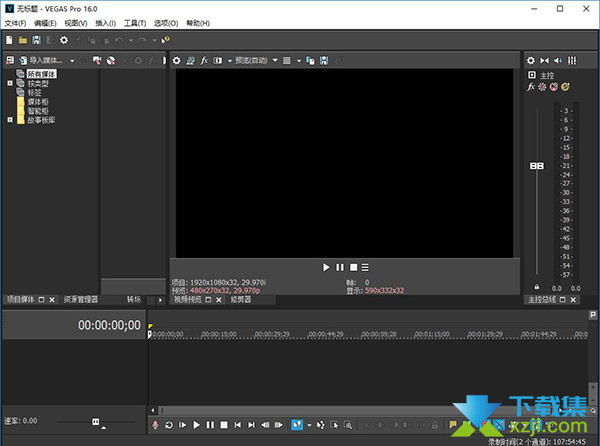Viewport: 600px width, 446px height.
Task: Click the extract audio from CD icon
Action: (111, 60)
